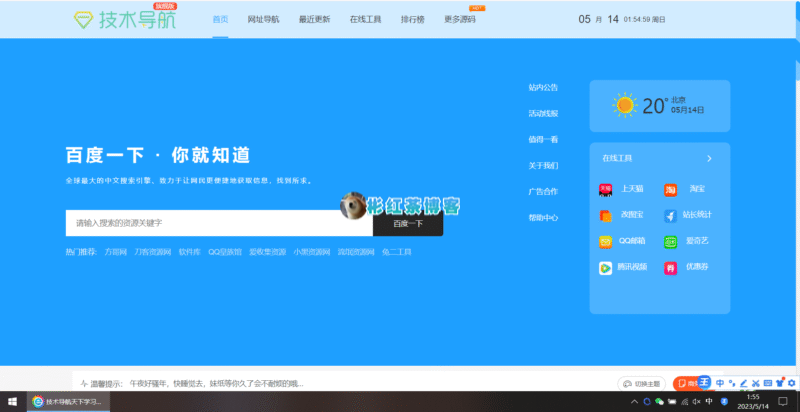The height and width of the screenshot is (412, 800).
Task: Click the blue shield tray icon
Action: (723, 401)
